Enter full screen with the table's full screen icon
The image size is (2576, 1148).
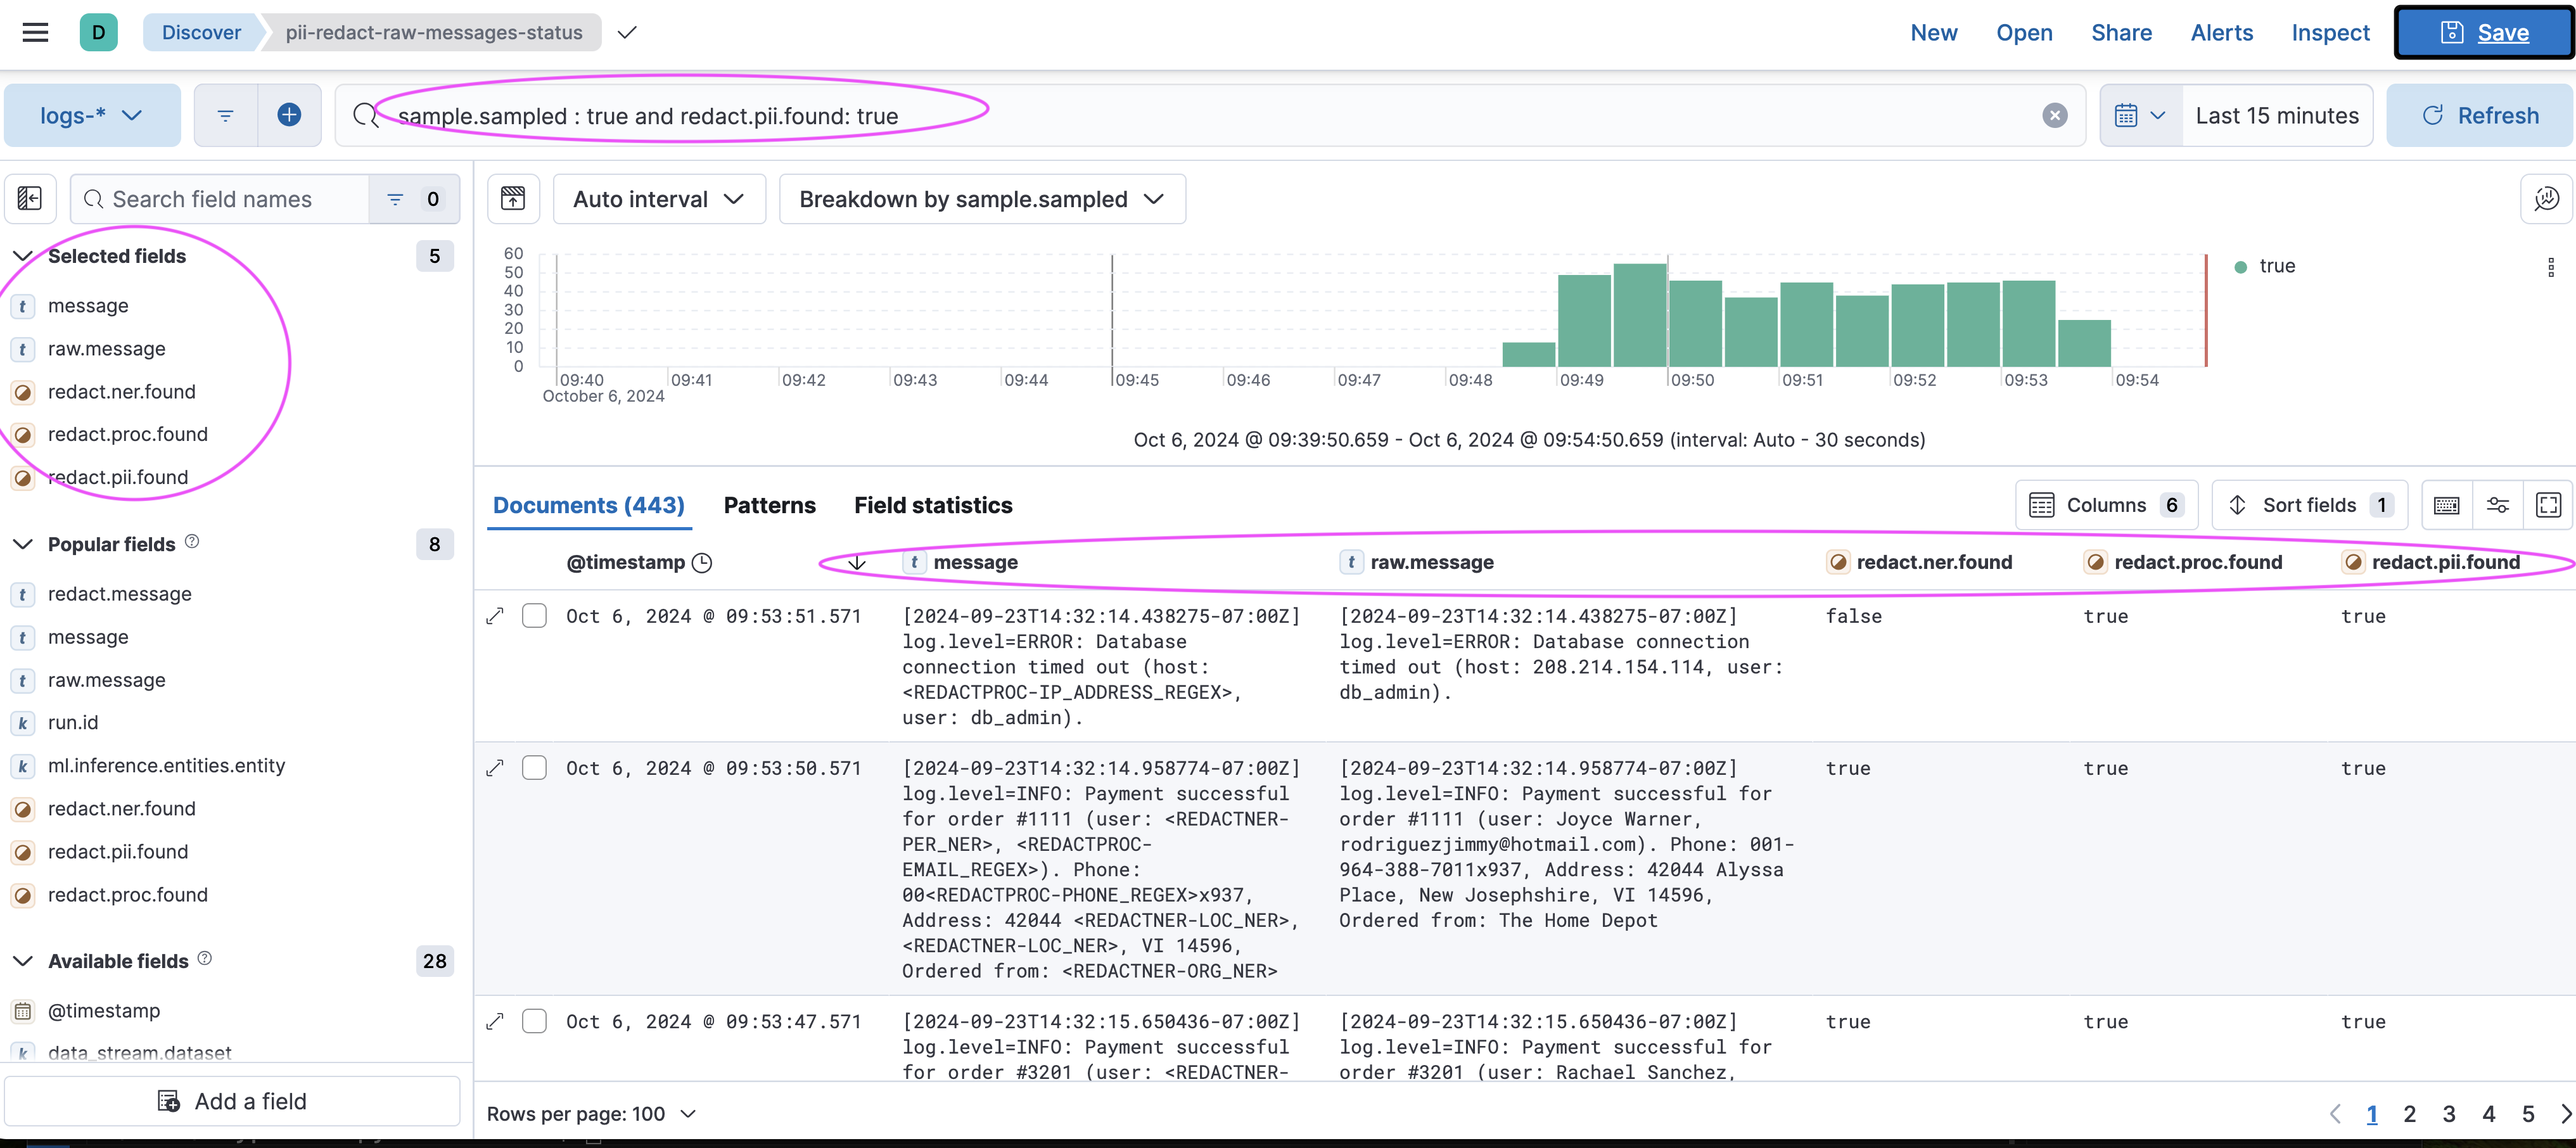coord(2548,505)
